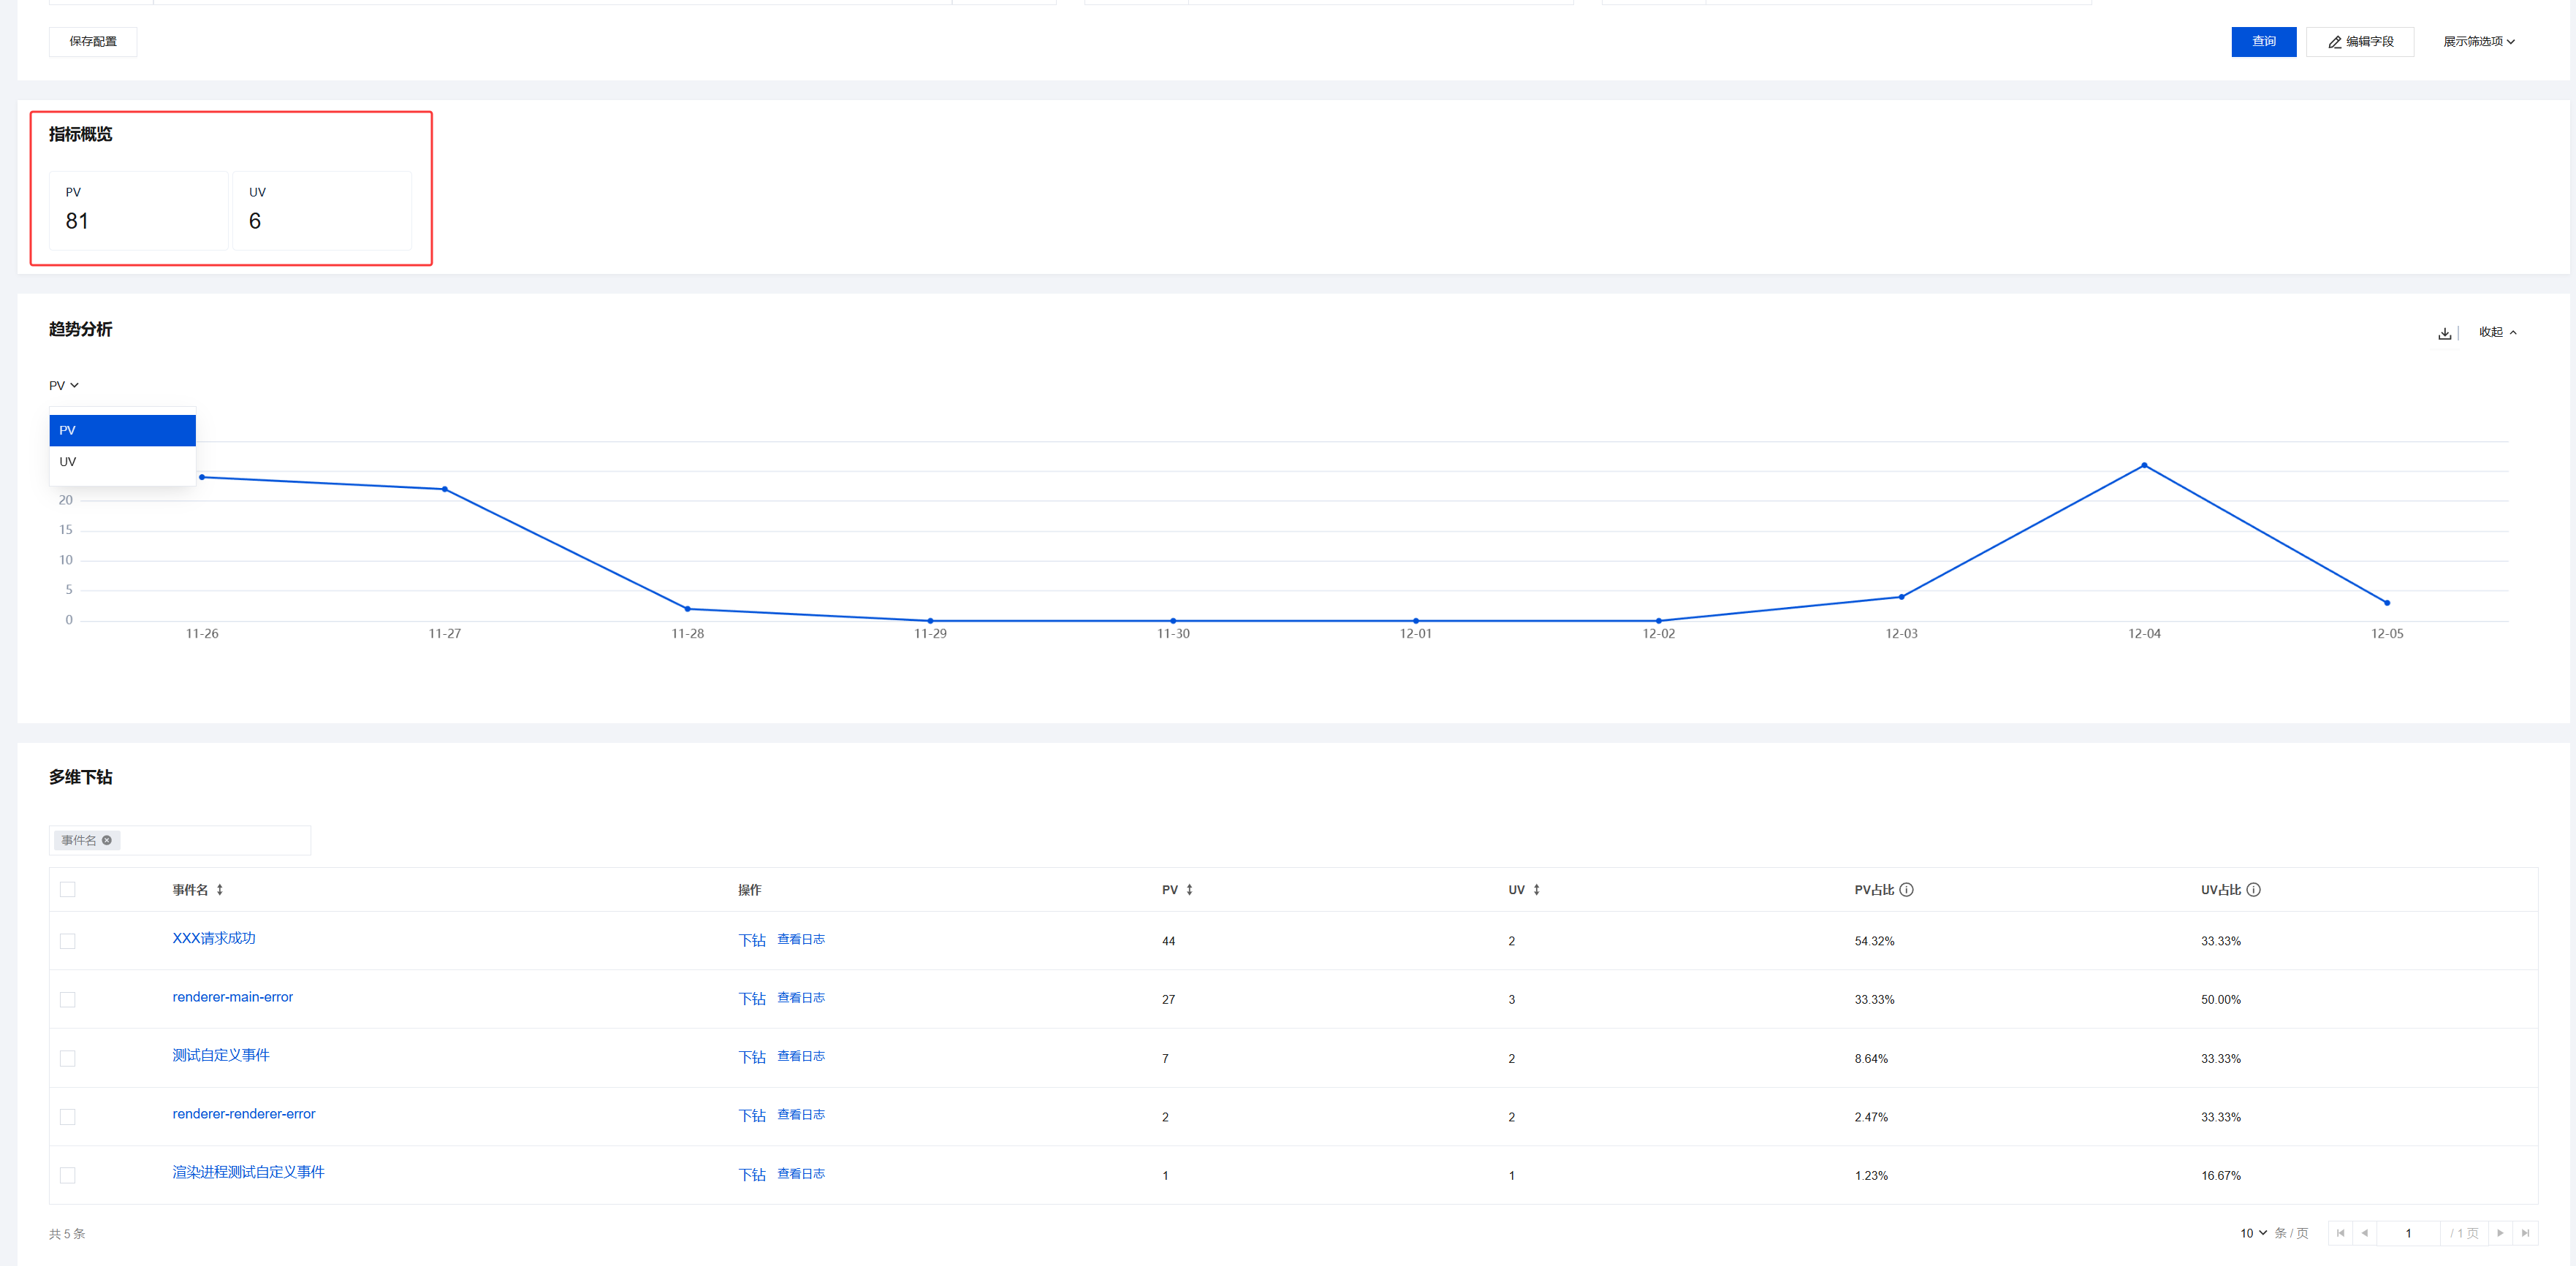
Task: Sort table by PV column arrows
Action: pos(1189,890)
